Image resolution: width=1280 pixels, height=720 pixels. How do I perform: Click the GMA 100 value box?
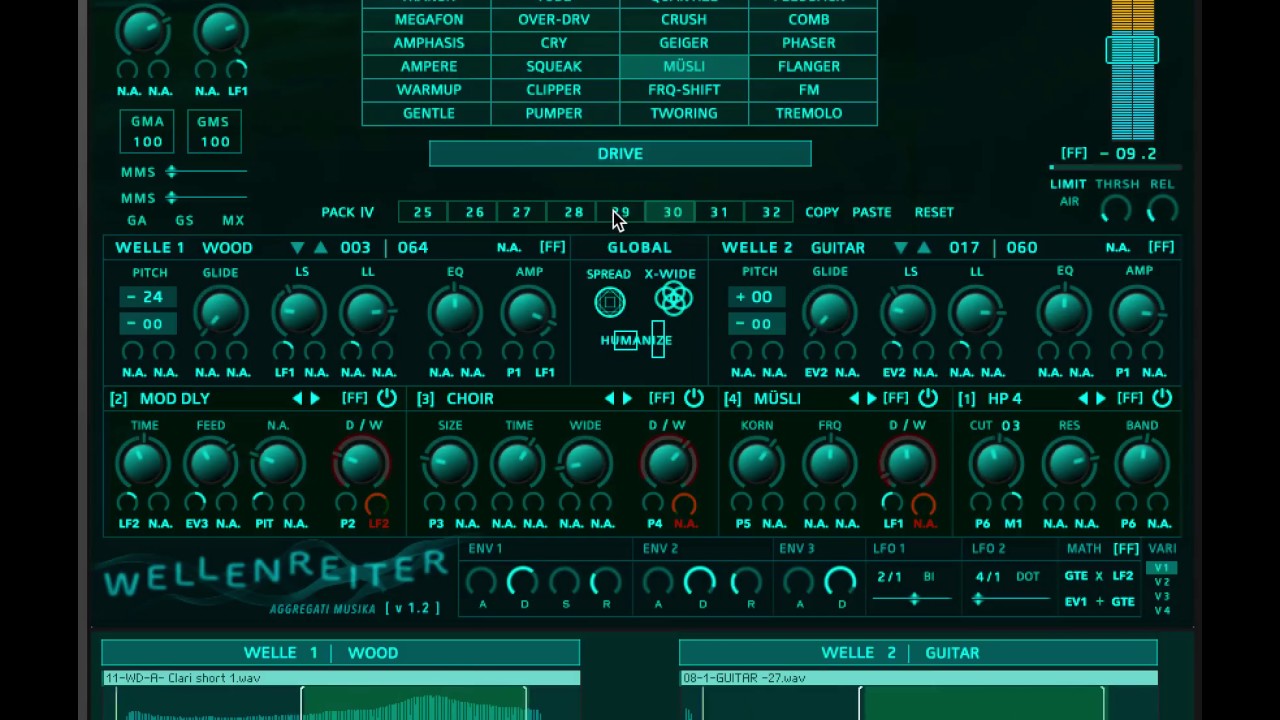click(x=147, y=131)
